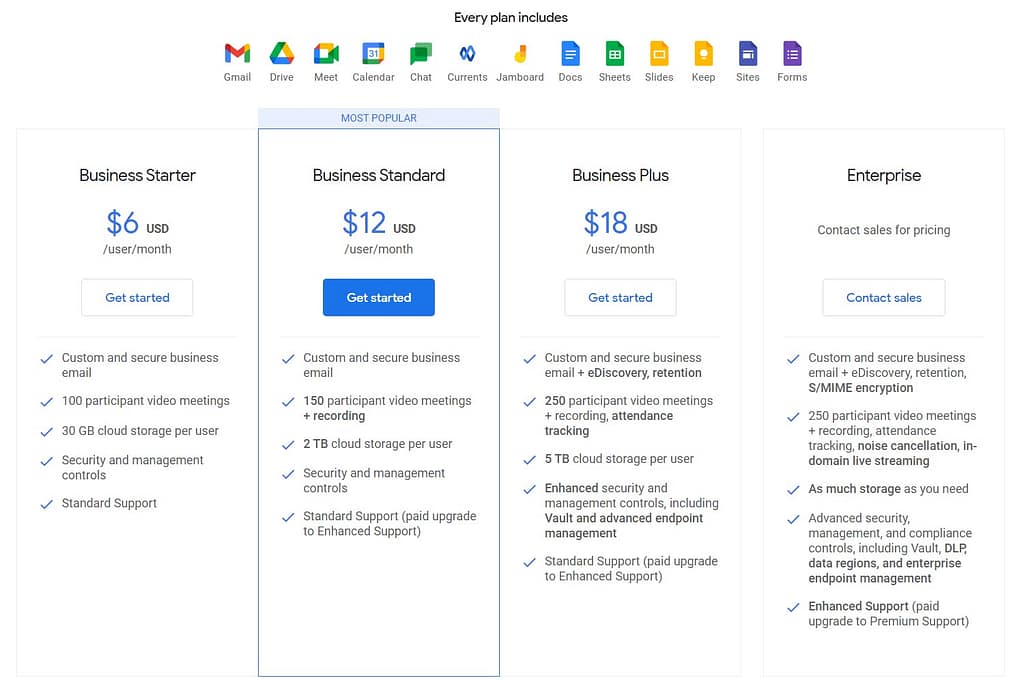Screen dimensions: 1024x685
Task: Open the Calendar icon
Action: 373,54
